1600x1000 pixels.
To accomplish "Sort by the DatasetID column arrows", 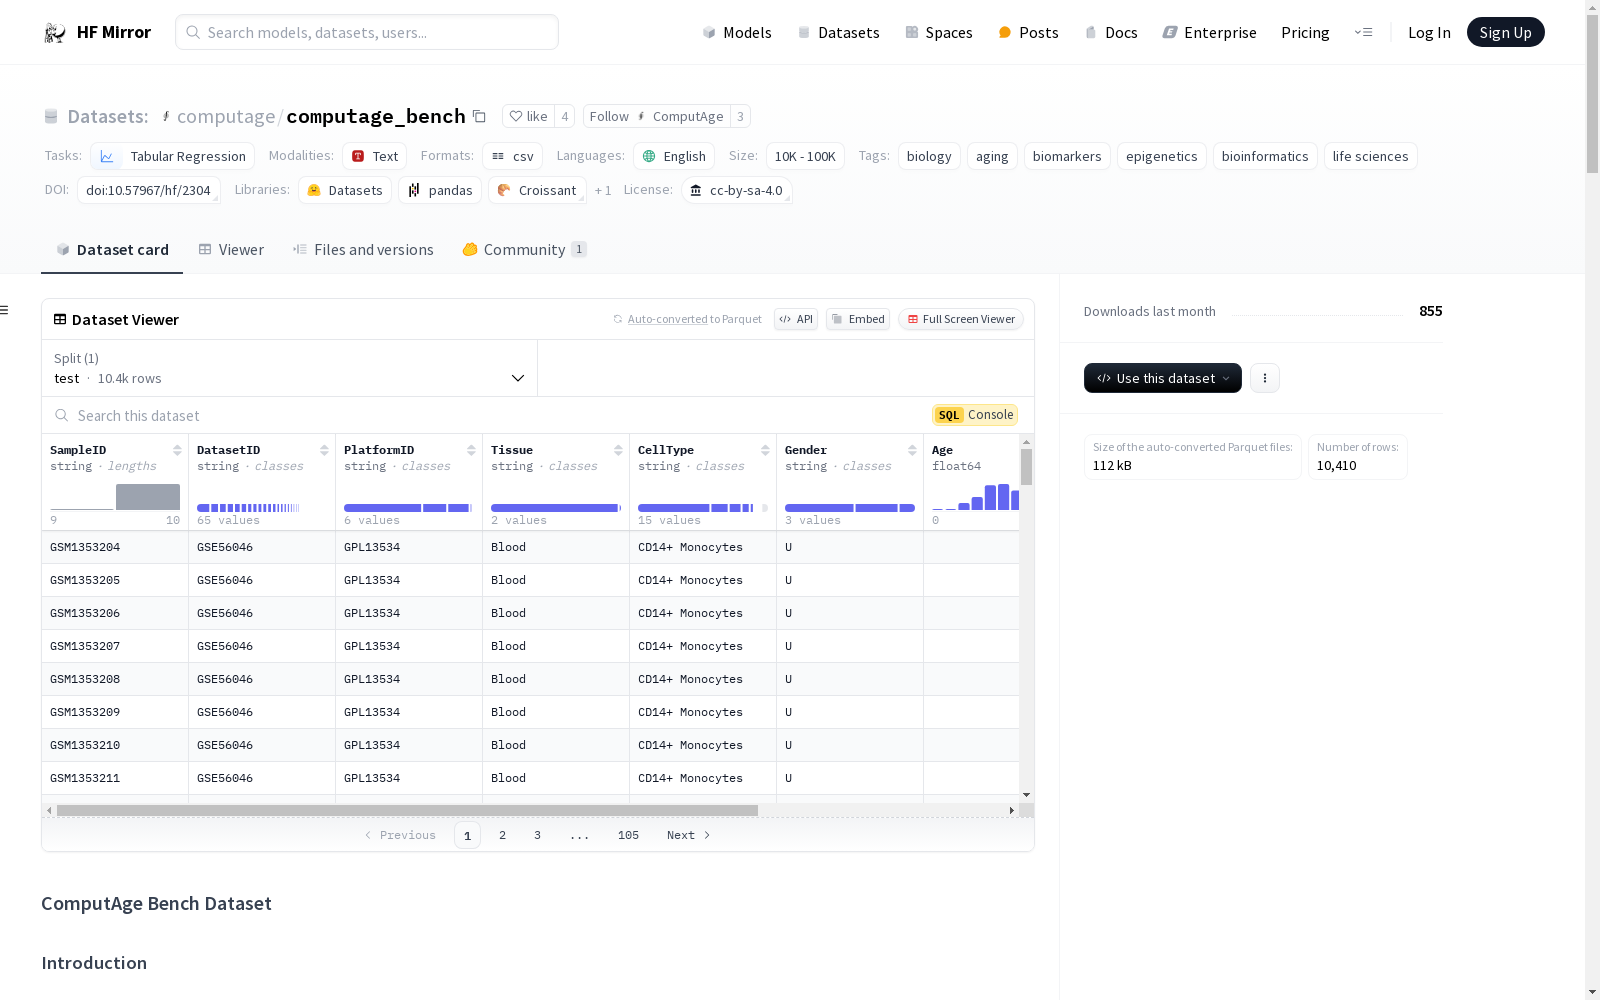I will (324, 450).
